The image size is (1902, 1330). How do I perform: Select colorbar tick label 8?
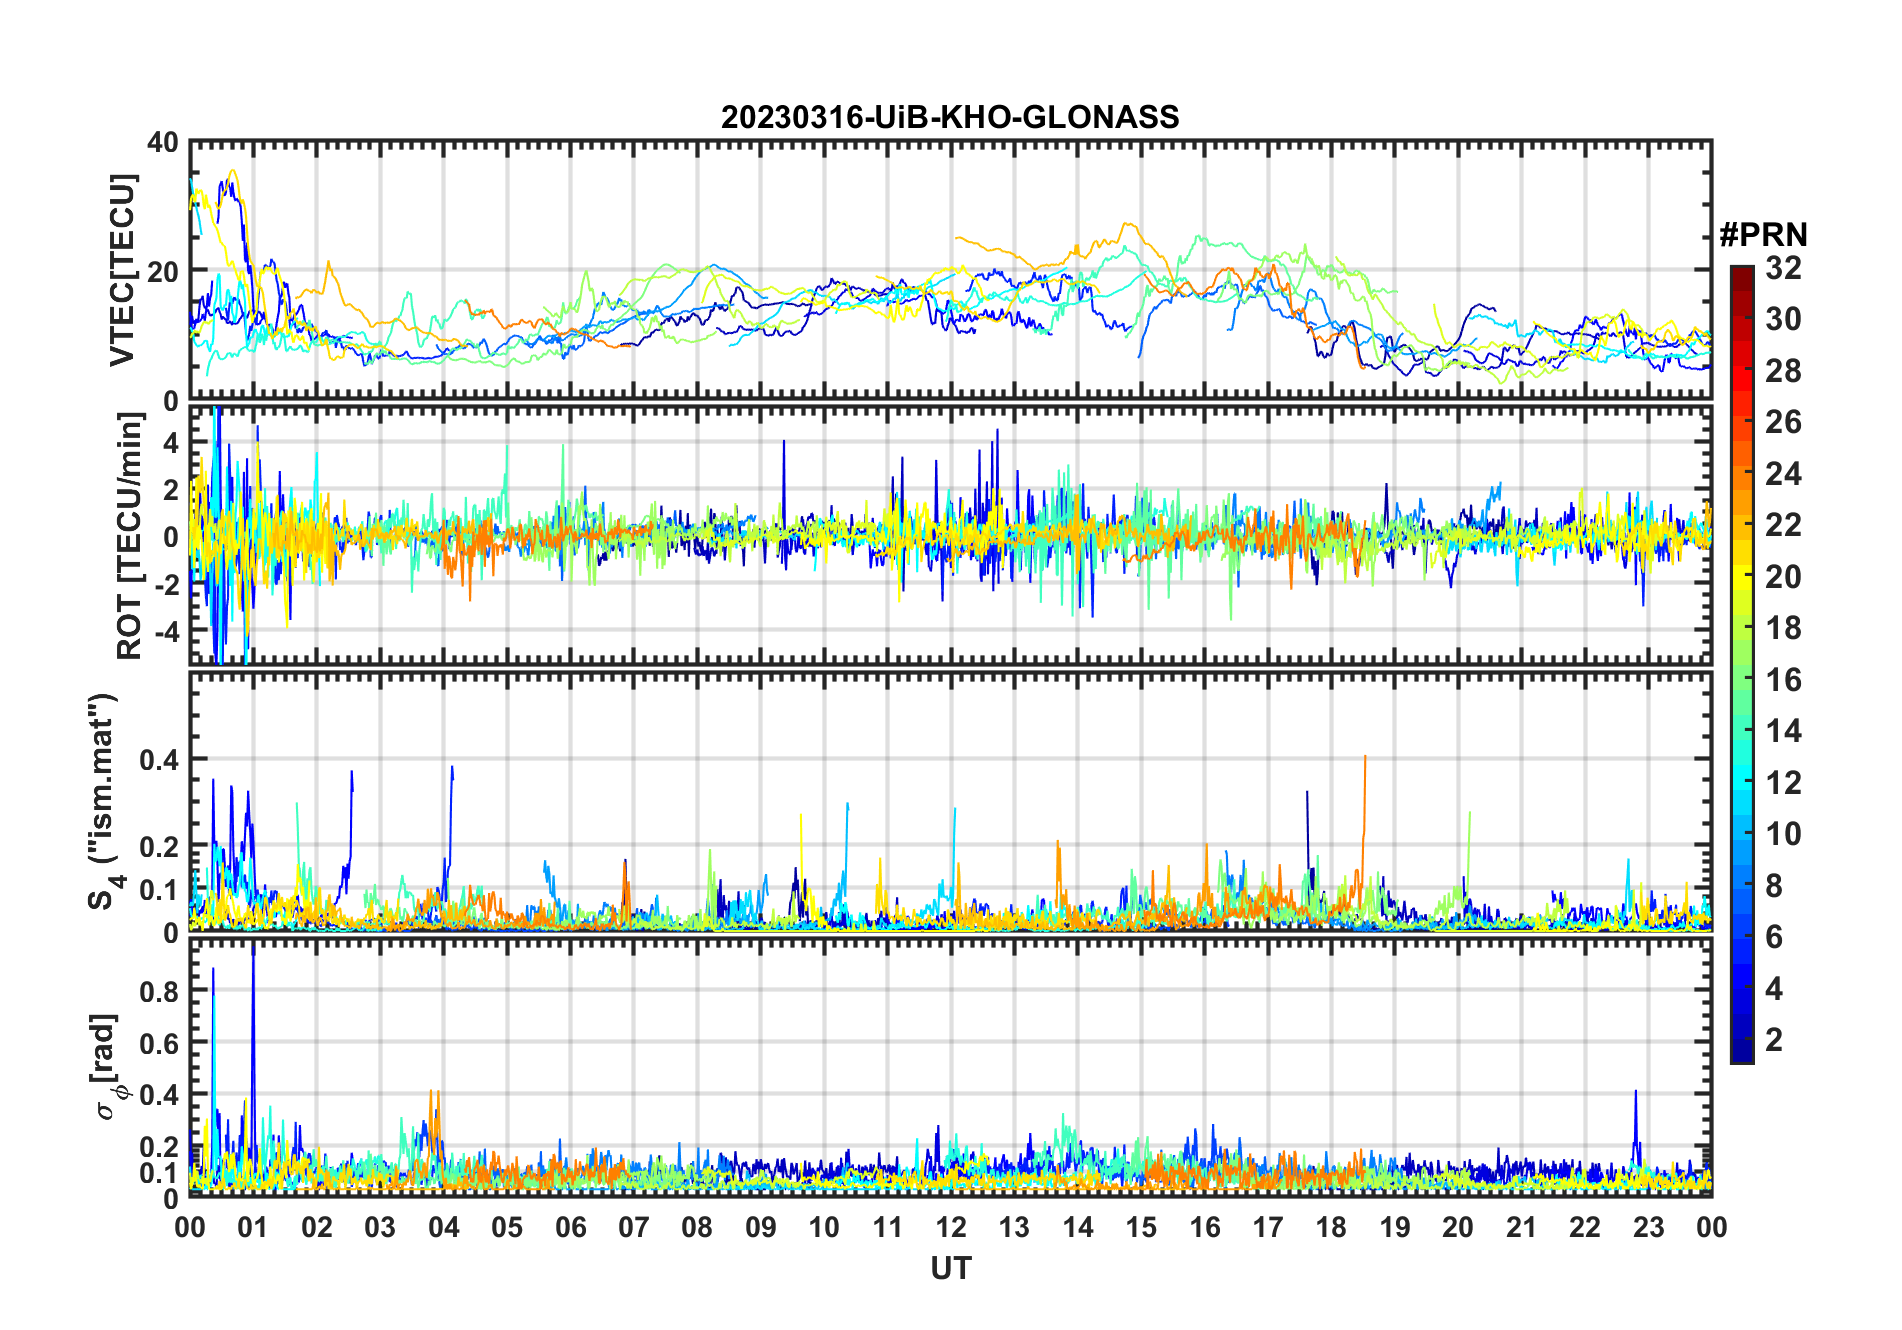1774,886
